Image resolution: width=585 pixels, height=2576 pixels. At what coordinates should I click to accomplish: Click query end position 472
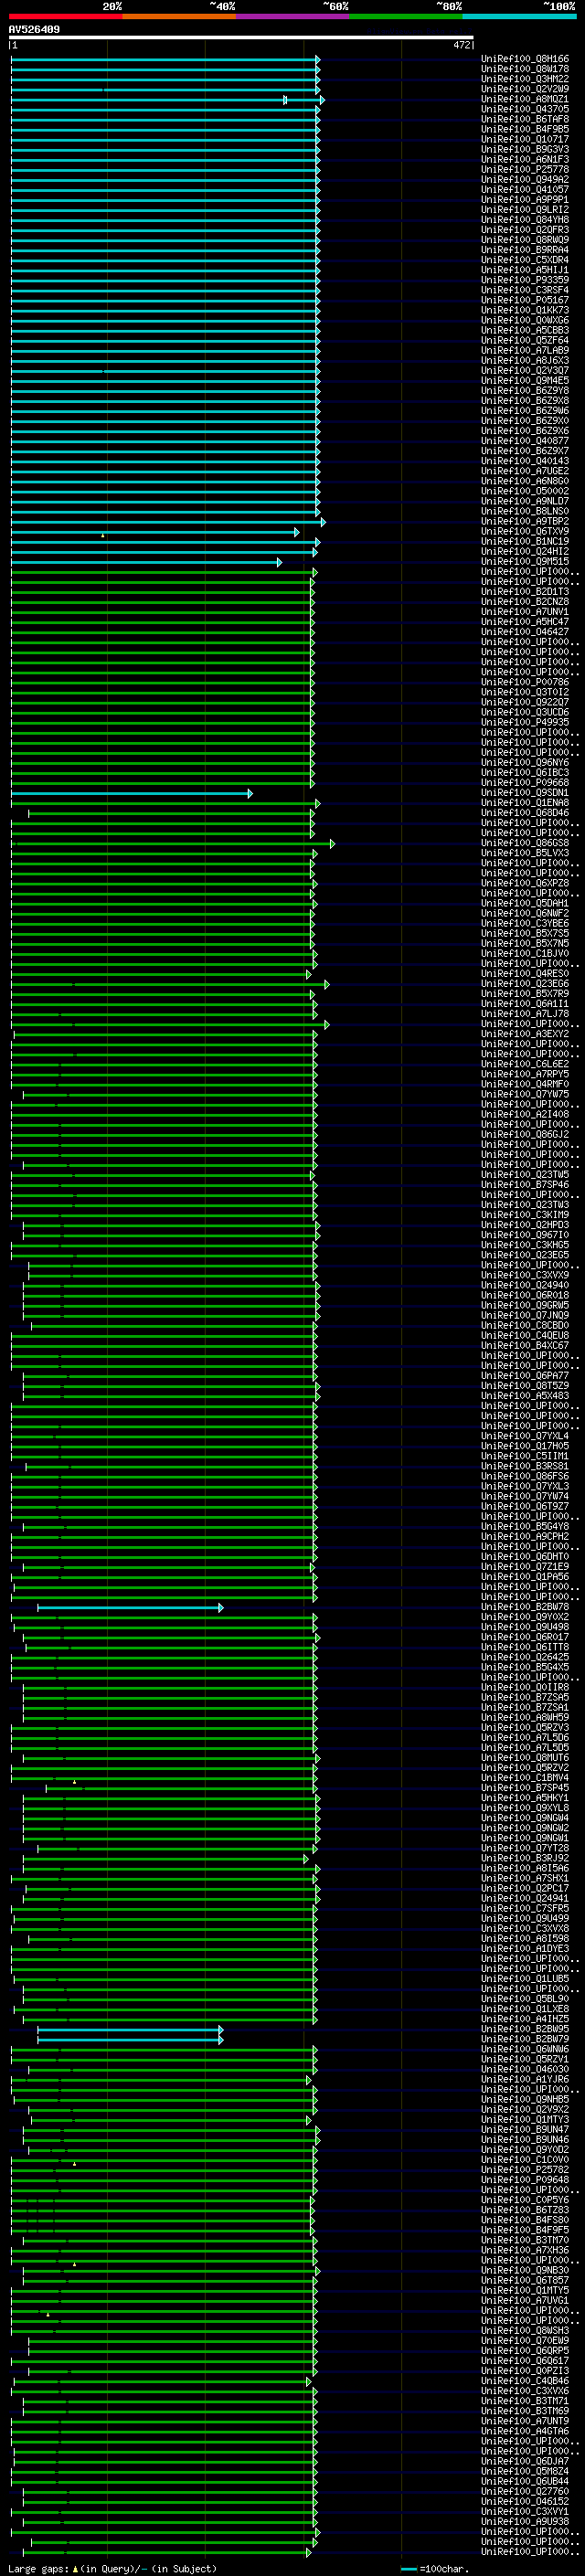(x=461, y=45)
